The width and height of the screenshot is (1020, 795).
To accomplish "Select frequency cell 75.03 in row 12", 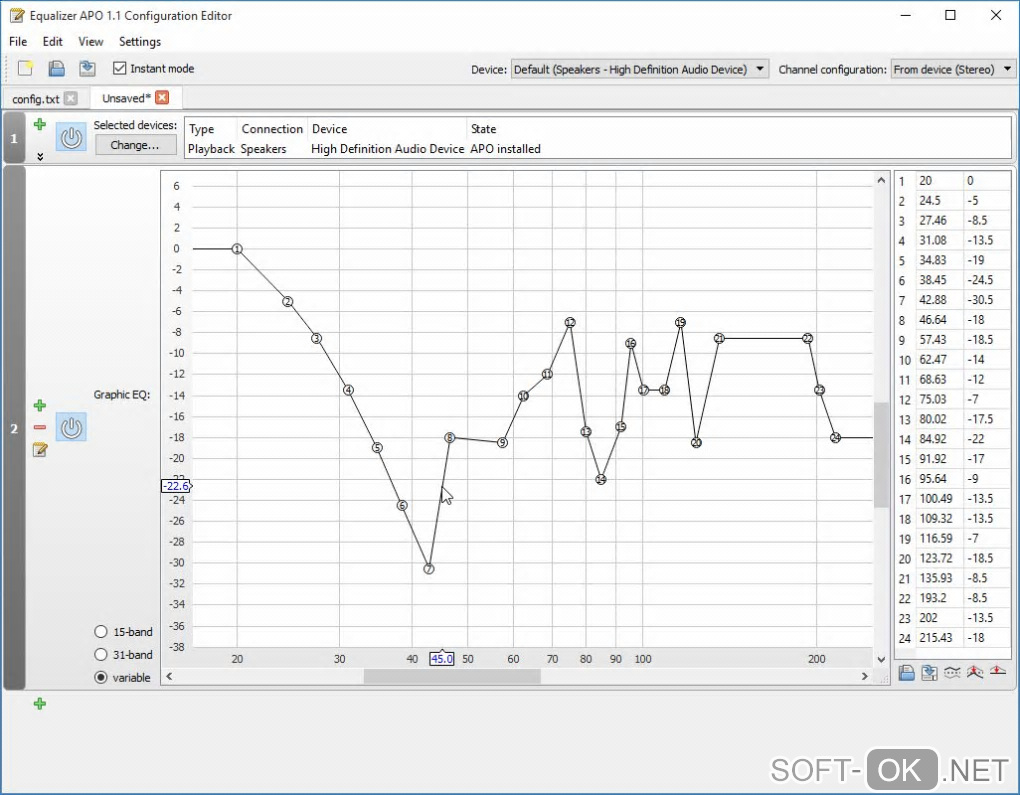I will 939,399.
